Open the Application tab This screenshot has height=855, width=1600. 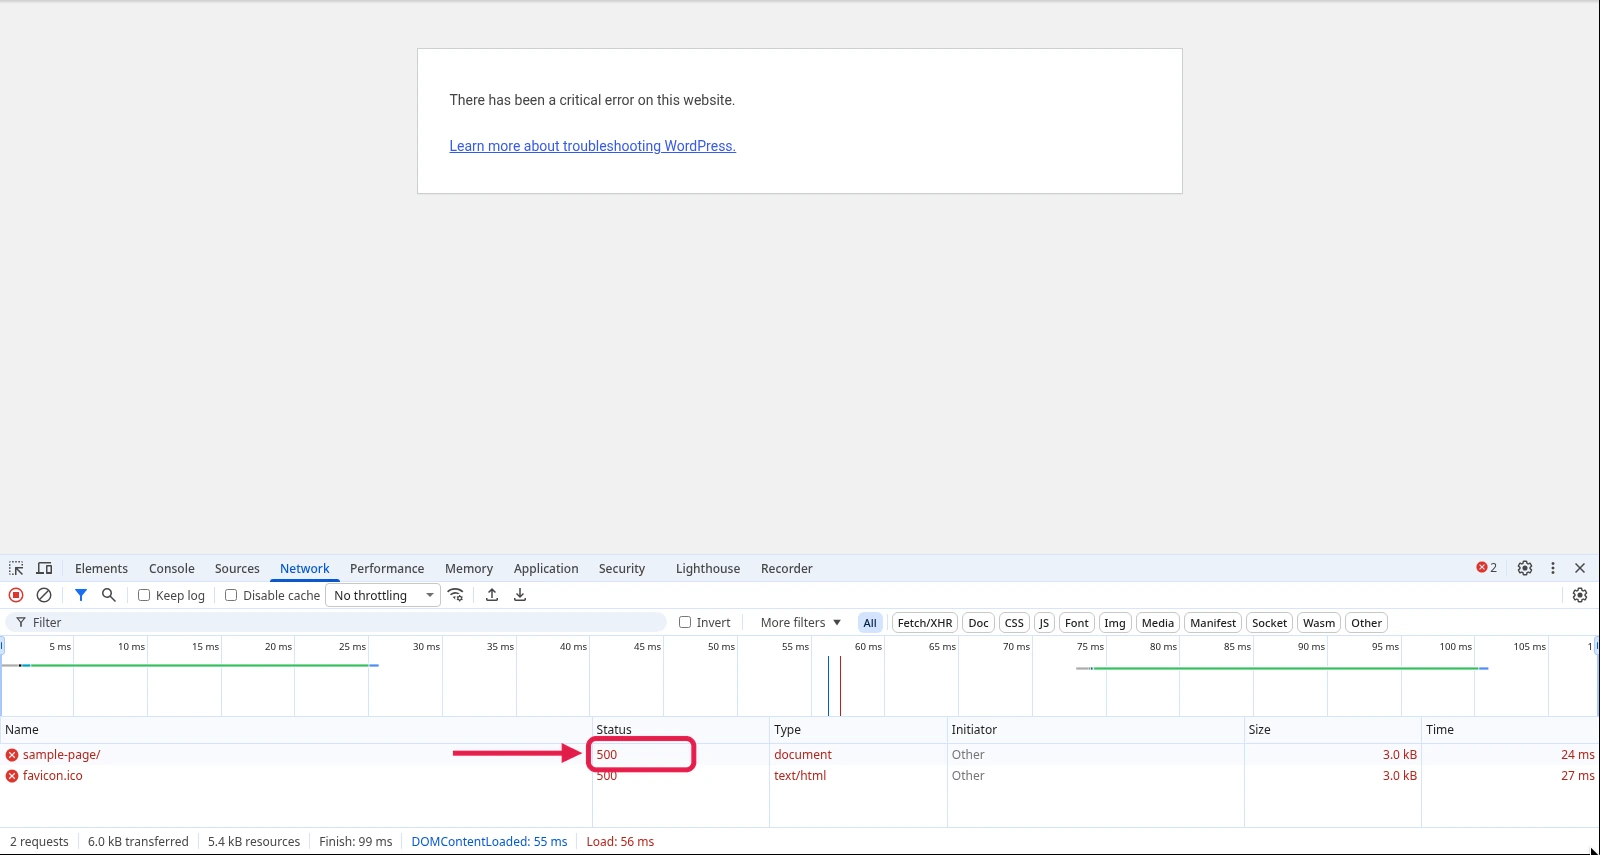point(546,568)
